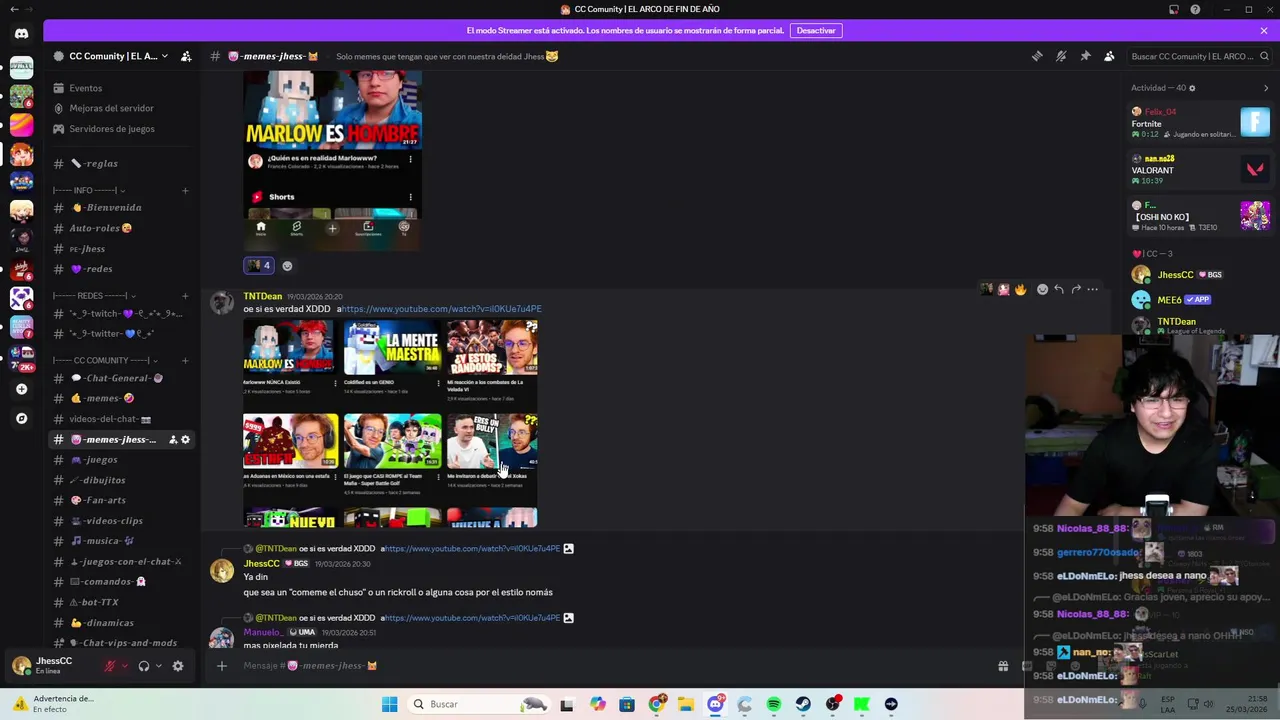Open the Help question mark icon

point(1195,9)
